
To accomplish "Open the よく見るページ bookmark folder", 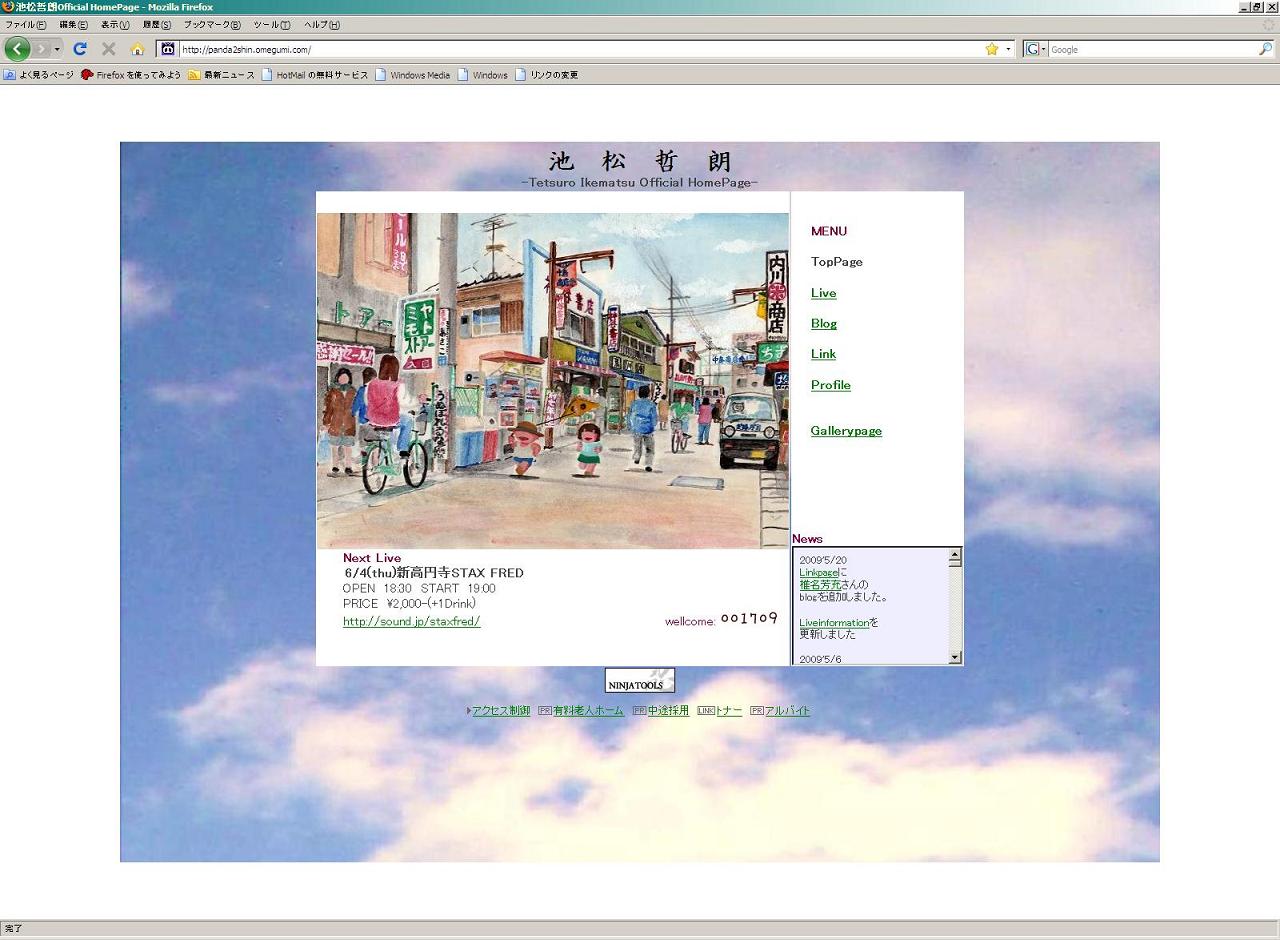I will pyautogui.click(x=38, y=75).
